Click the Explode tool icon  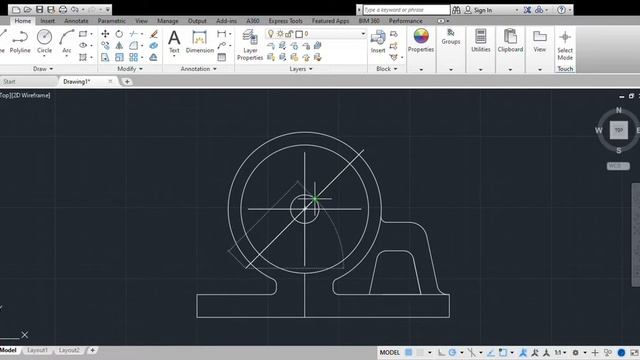pyautogui.click(x=154, y=46)
